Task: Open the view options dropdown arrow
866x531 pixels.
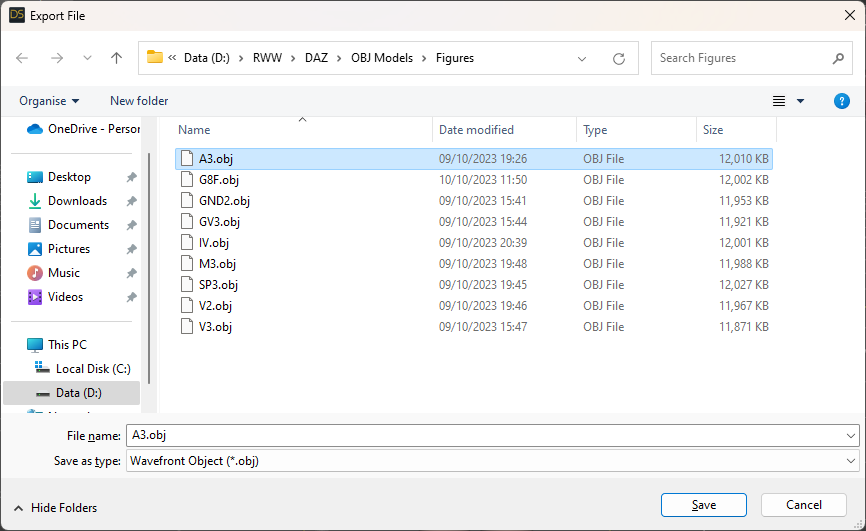Action: (800, 101)
